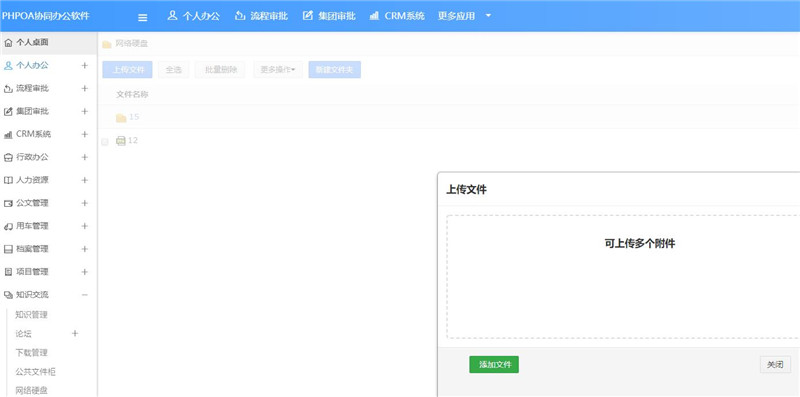This screenshot has width=800, height=397.
Task: Toggle the hamburger menu icon in header
Action: pyautogui.click(x=143, y=17)
